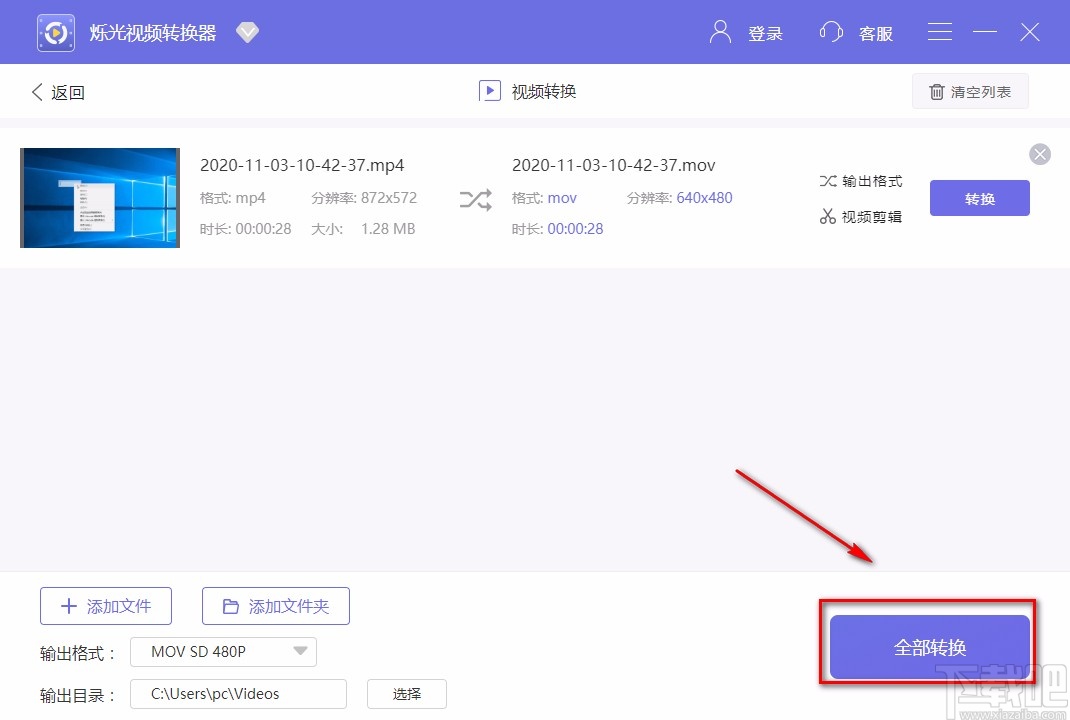Click the C:\Users\pc\Videos output path field

point(238,693)
